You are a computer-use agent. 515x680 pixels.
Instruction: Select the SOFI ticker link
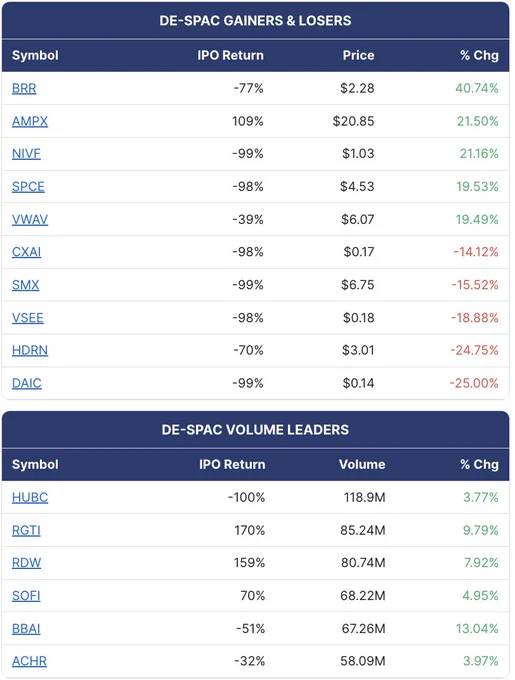(x=26, y=596)
